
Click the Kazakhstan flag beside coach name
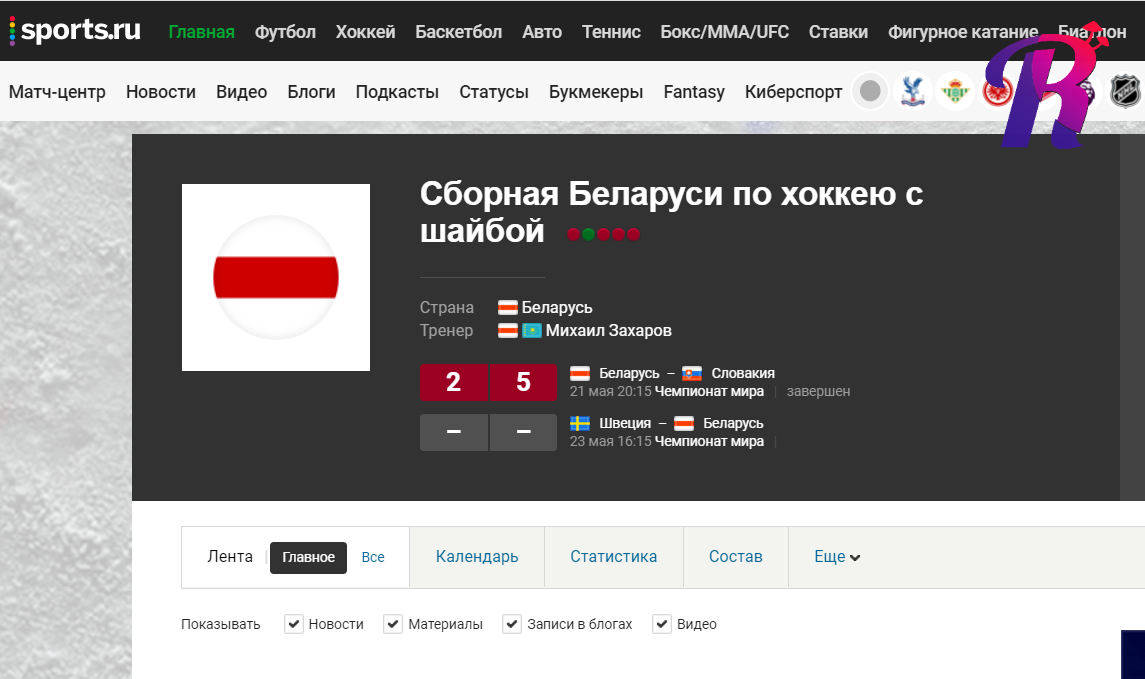[x=532, y=331]
